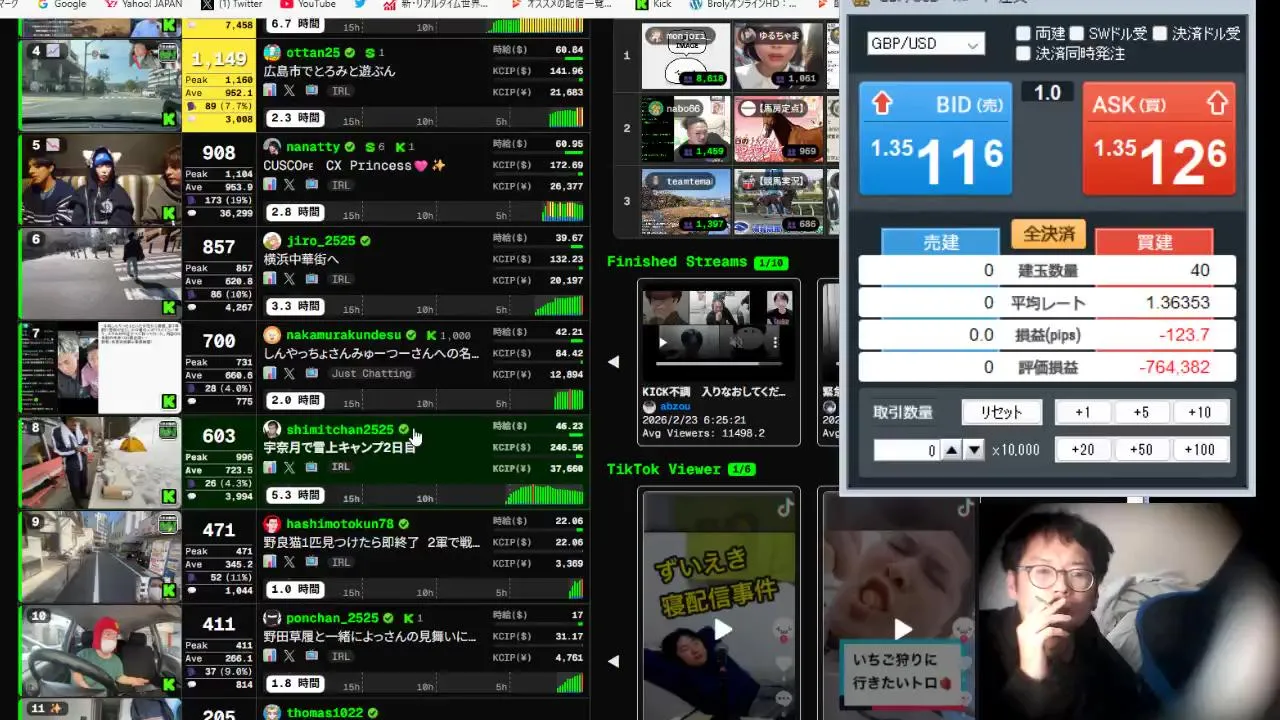Click the BID up-arrow icon
This screenshot has width=1280, height=720.
(882, 104)
